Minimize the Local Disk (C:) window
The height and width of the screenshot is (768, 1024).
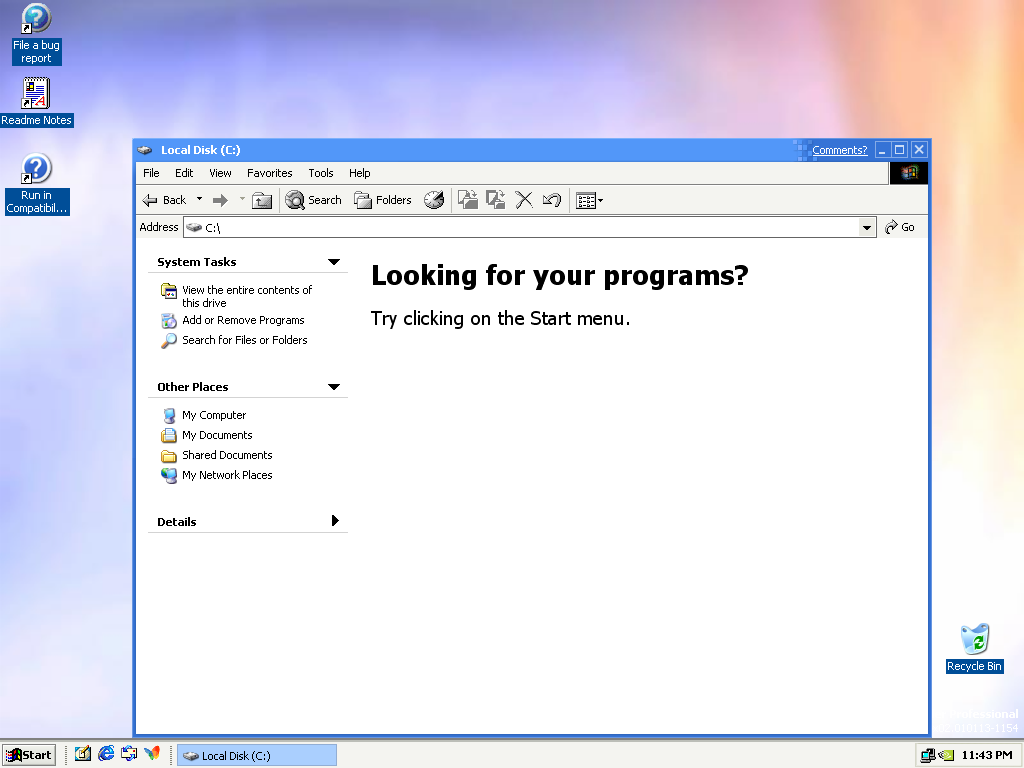click(882, 150)
